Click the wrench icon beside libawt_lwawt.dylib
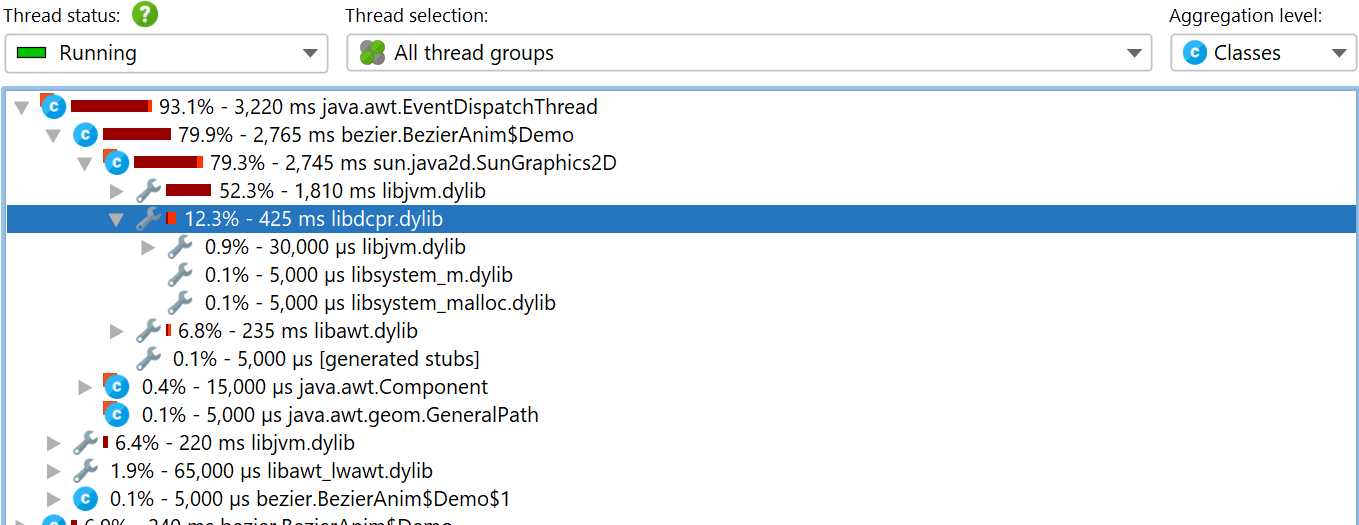 (x=85, y=470)
